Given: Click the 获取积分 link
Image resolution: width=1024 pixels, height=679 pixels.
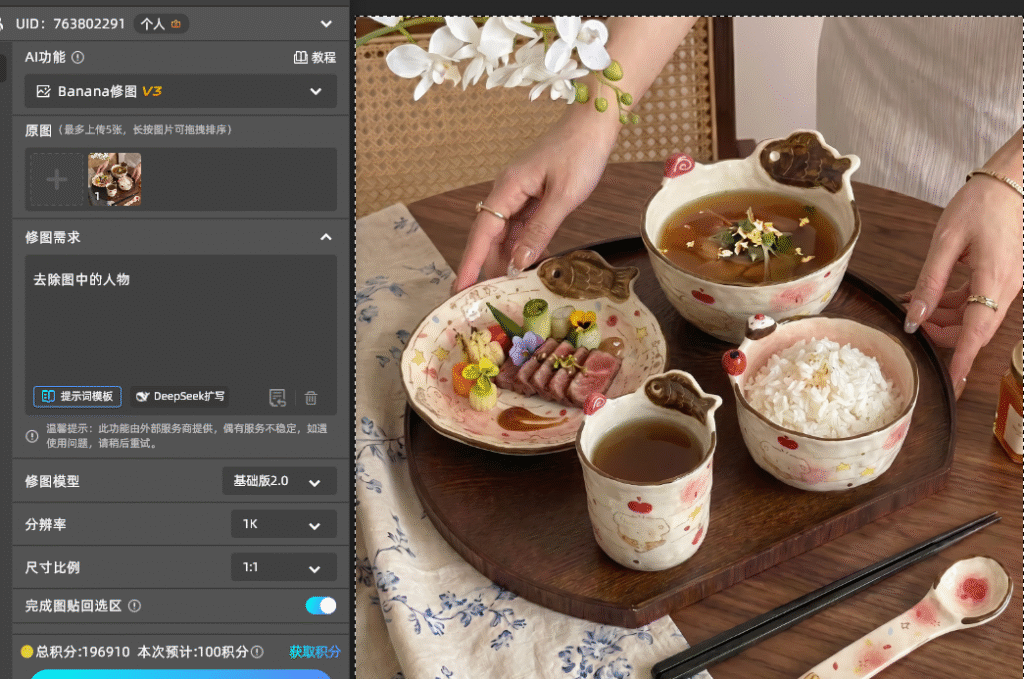Looking at the screenshot, I should click(x=315, y=652).
